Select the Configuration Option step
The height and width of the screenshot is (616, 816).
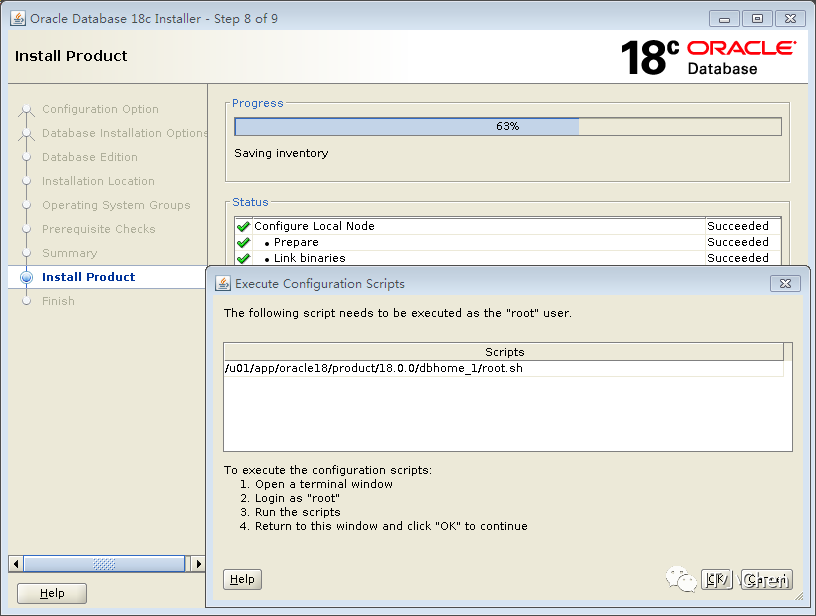coord(100,109)
